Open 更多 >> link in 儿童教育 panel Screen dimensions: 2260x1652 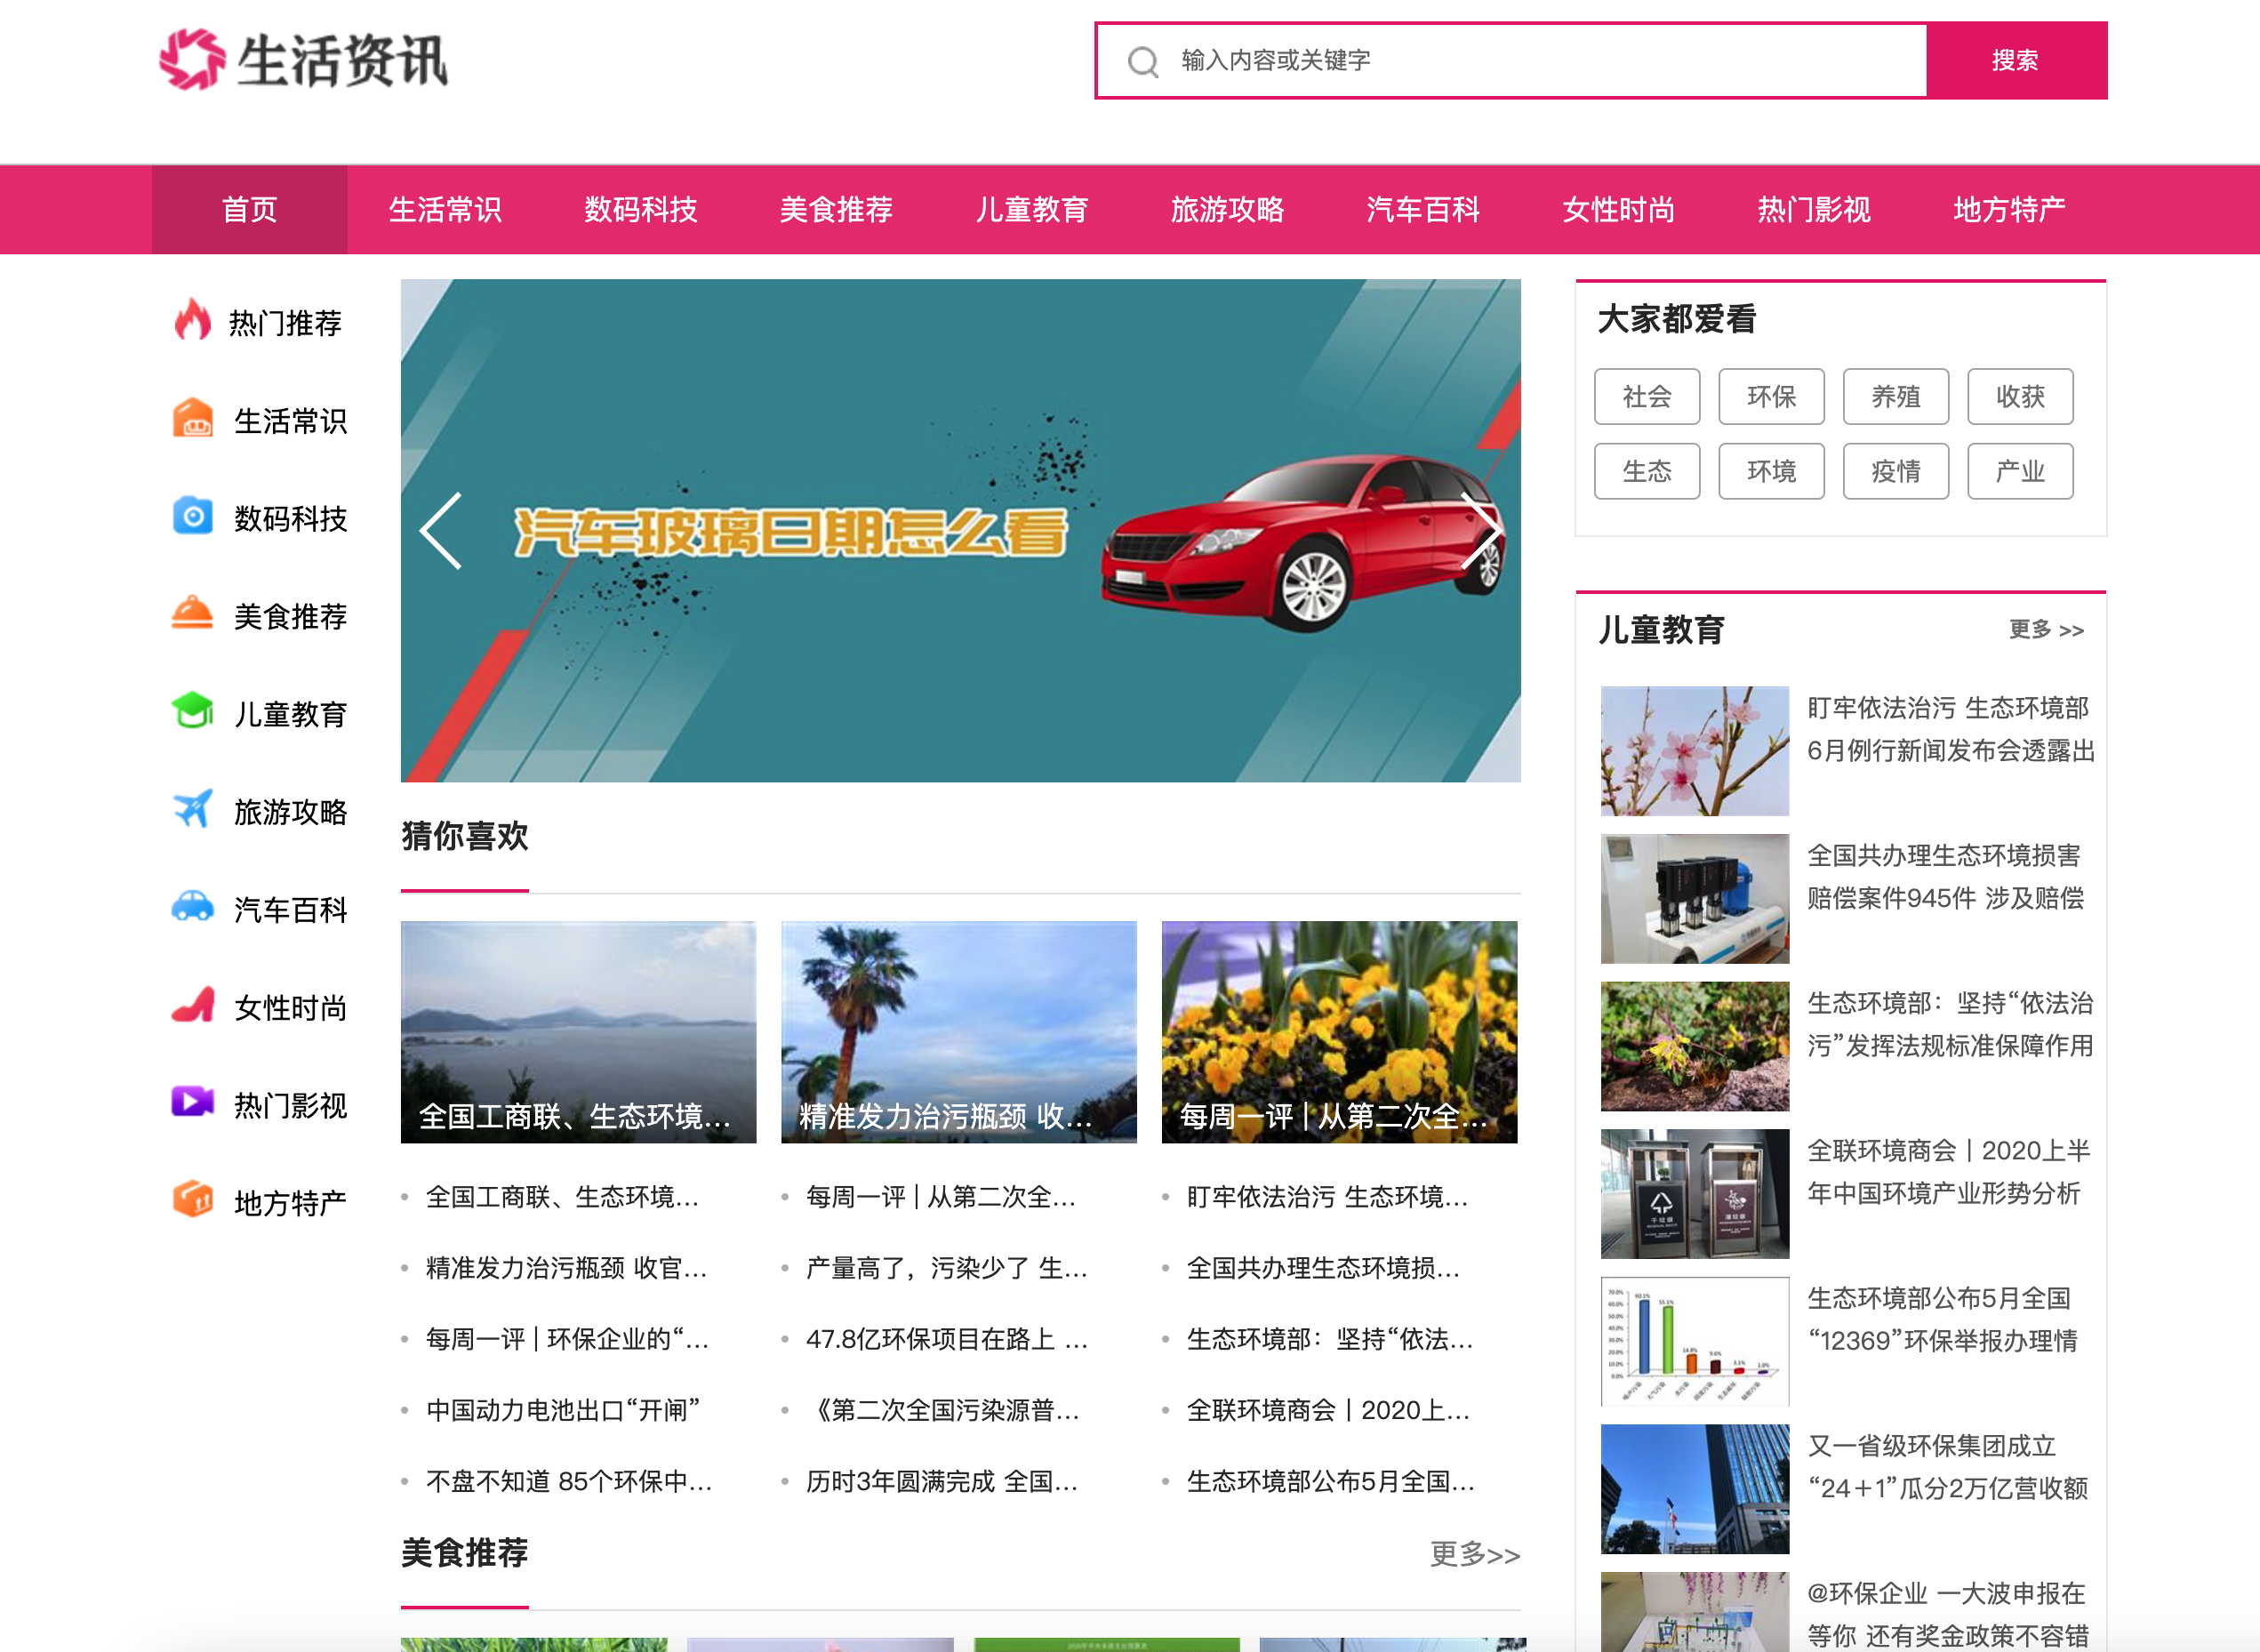2046,629
